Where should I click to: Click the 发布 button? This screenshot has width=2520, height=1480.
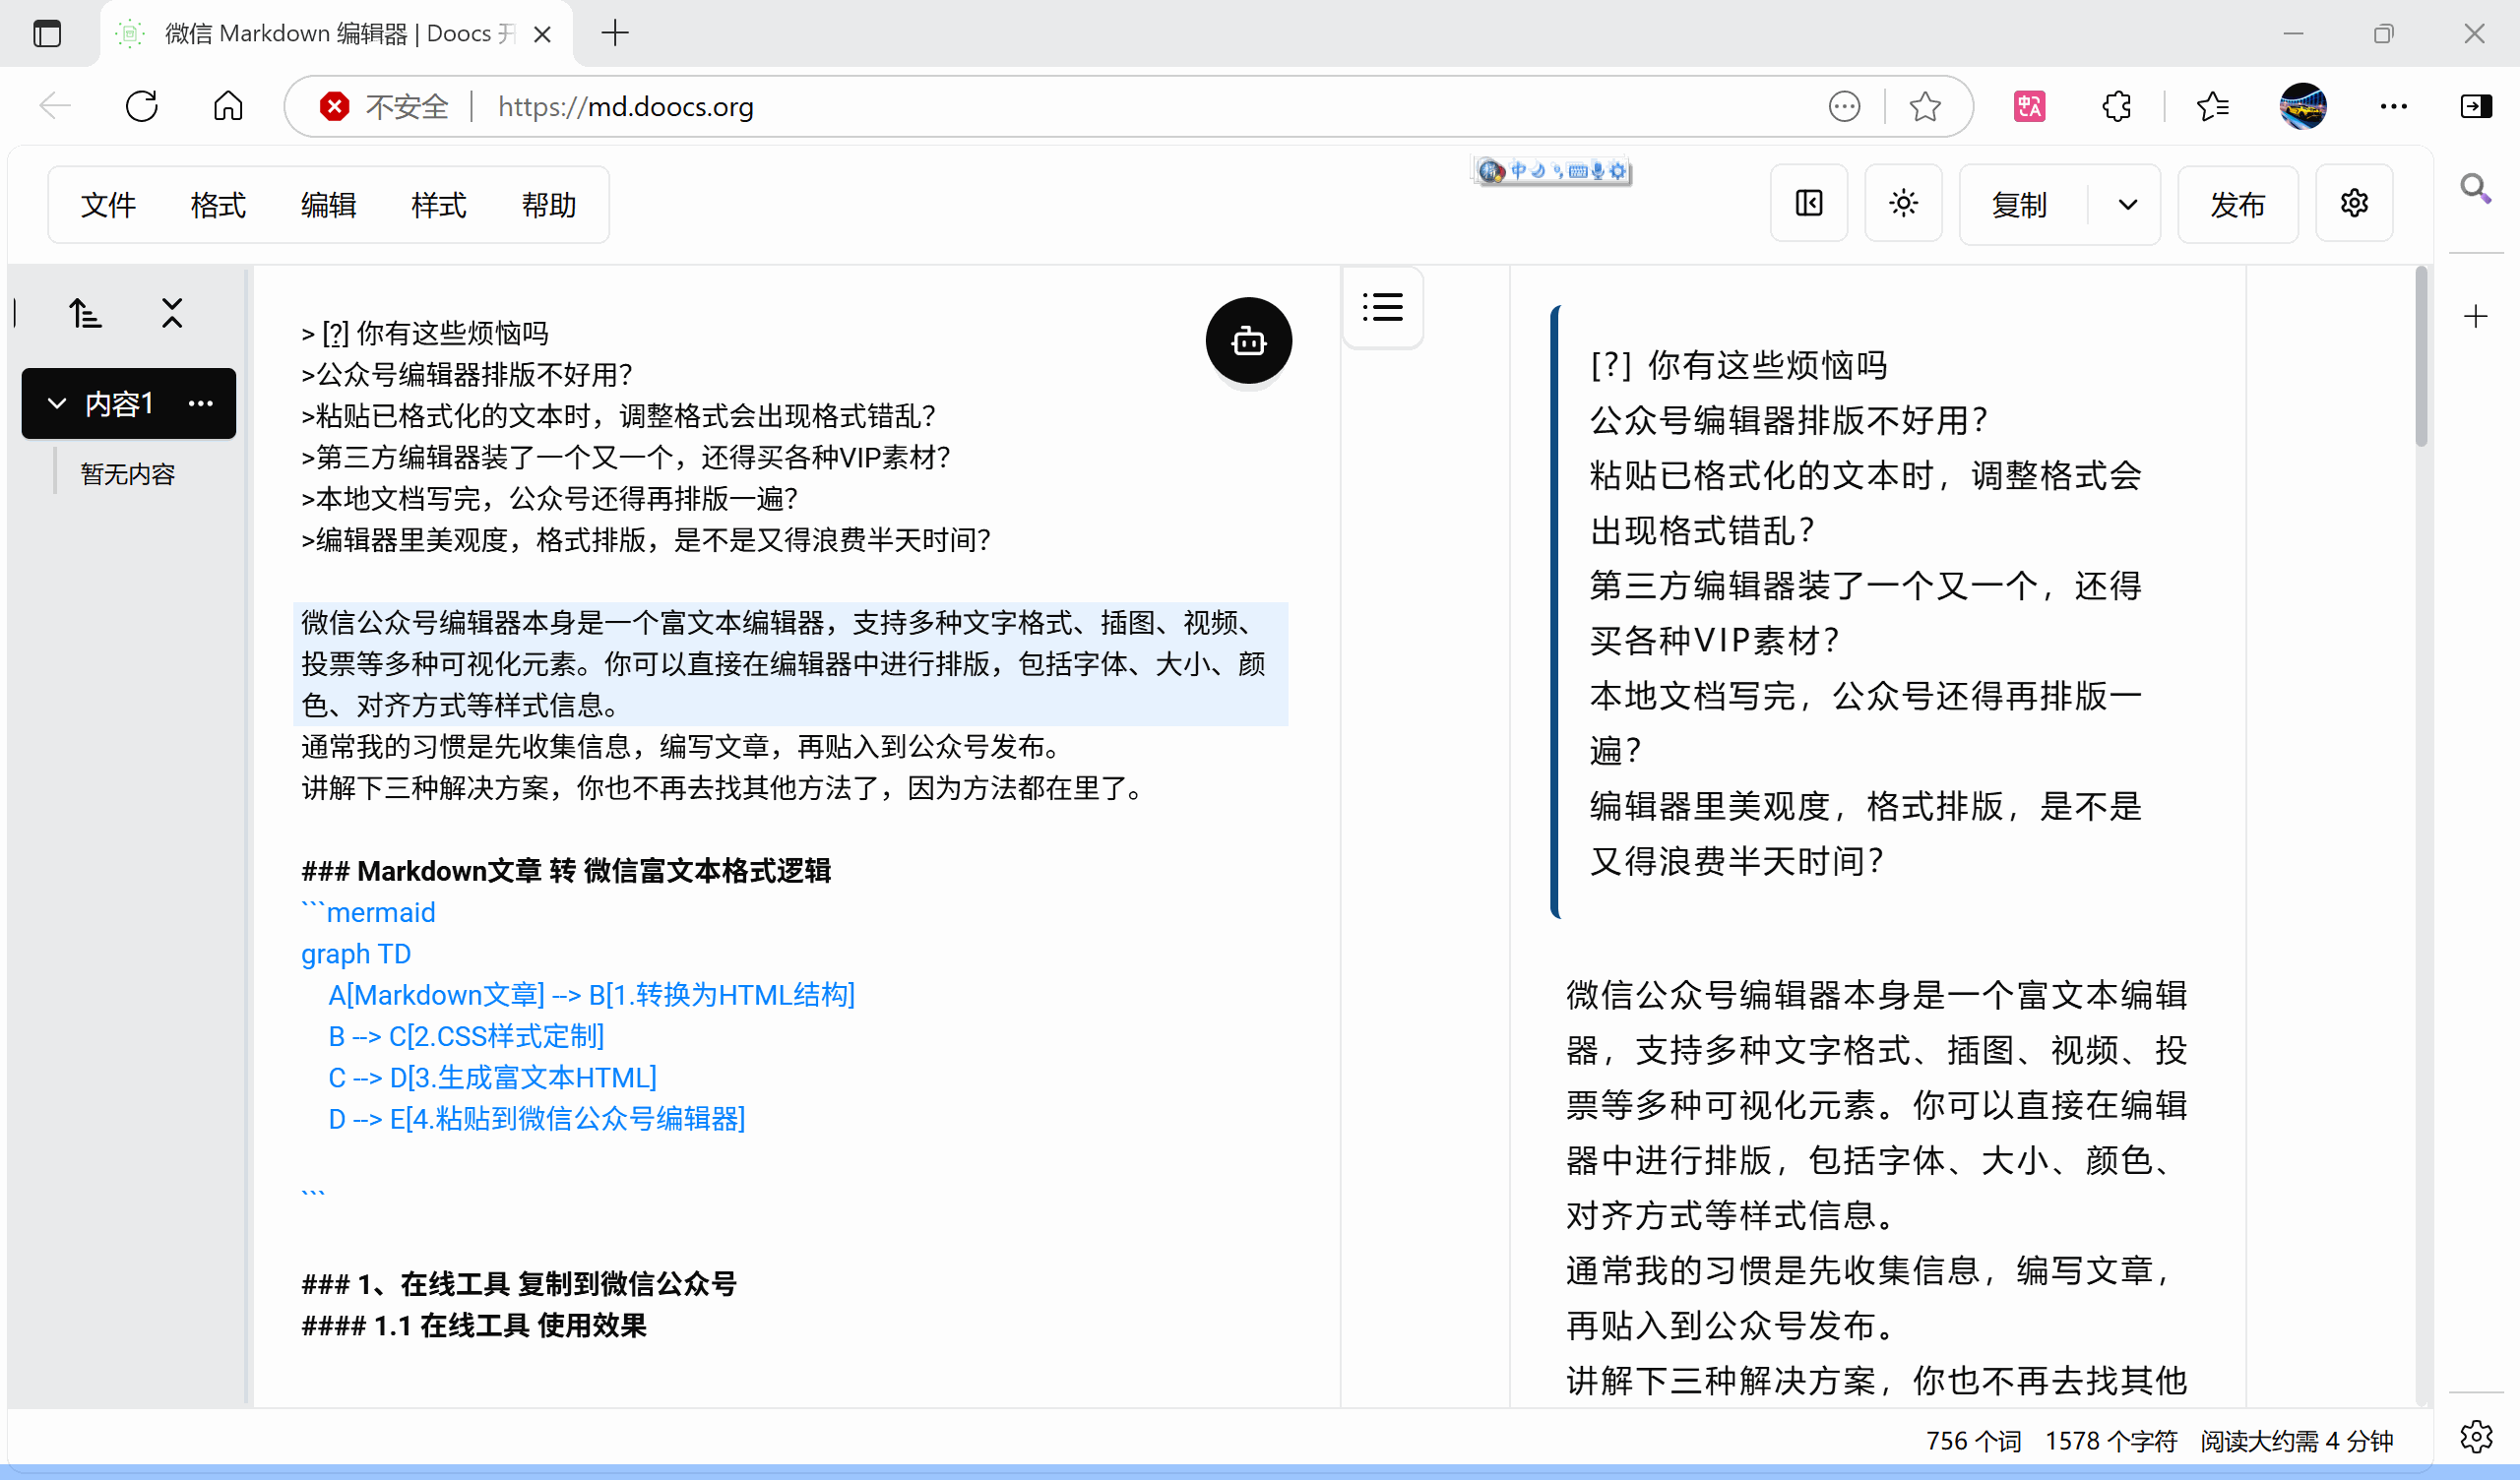click(2237, 205)
